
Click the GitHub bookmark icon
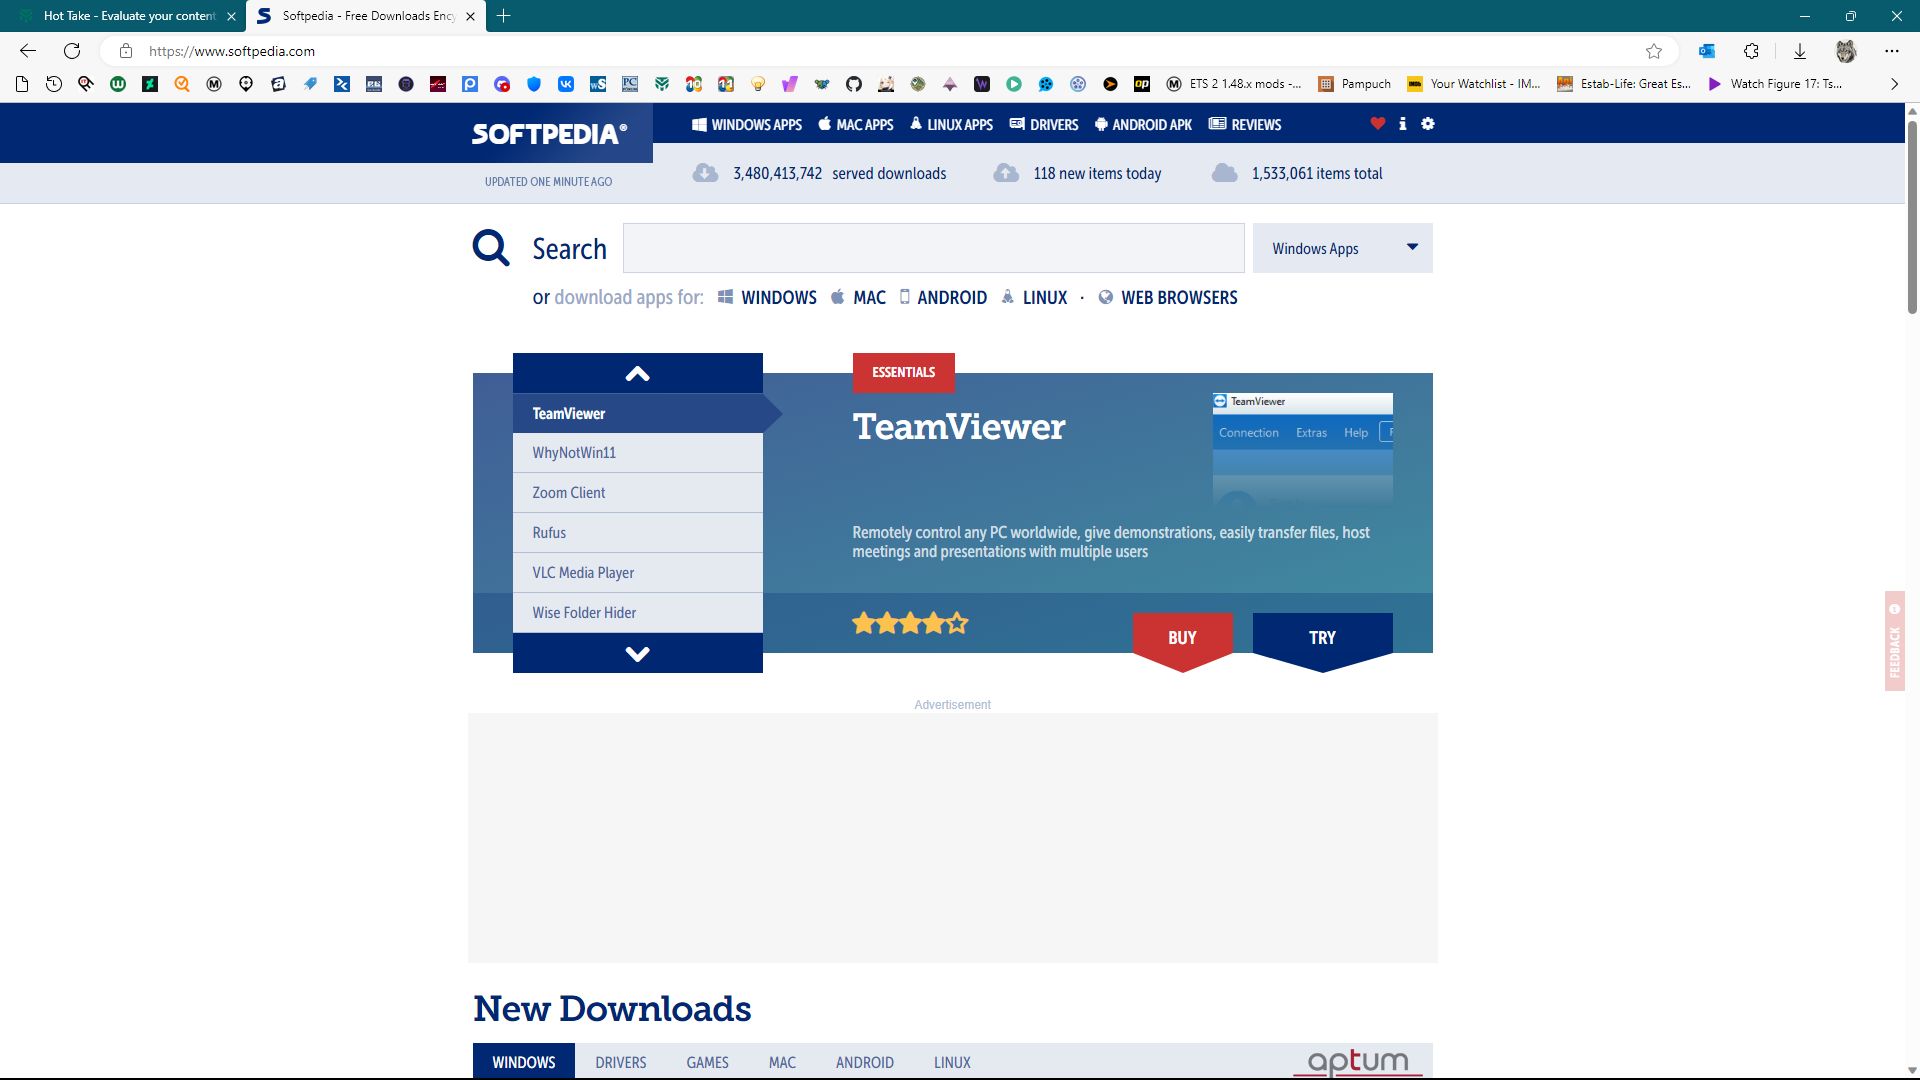(854, 84)
